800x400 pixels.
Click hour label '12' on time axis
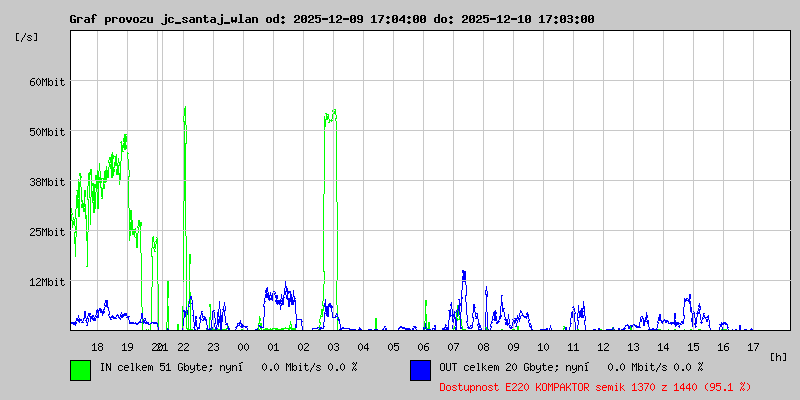click(x=604, y=347)
